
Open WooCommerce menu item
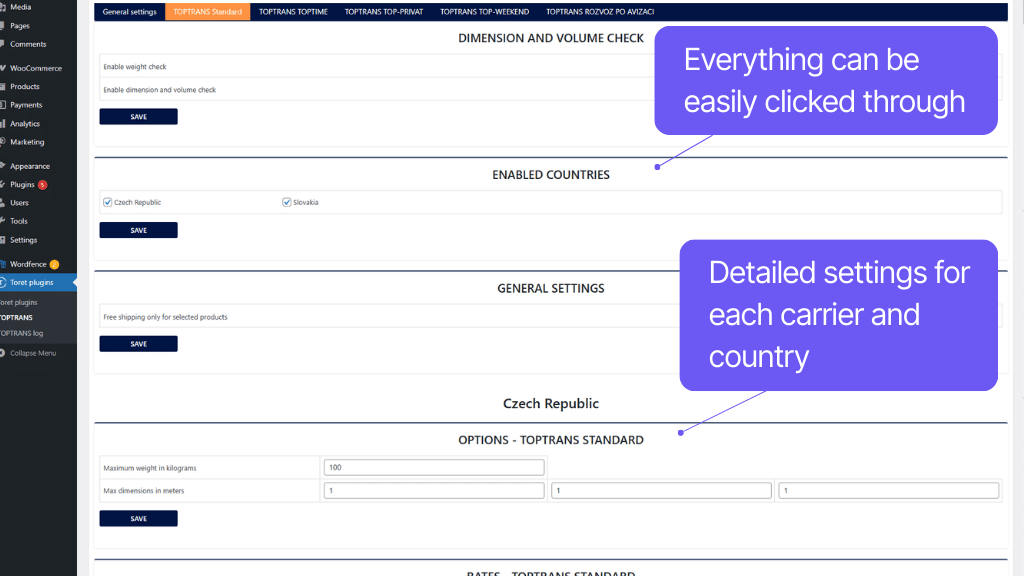pyautogui.click(x=38, y=68)
